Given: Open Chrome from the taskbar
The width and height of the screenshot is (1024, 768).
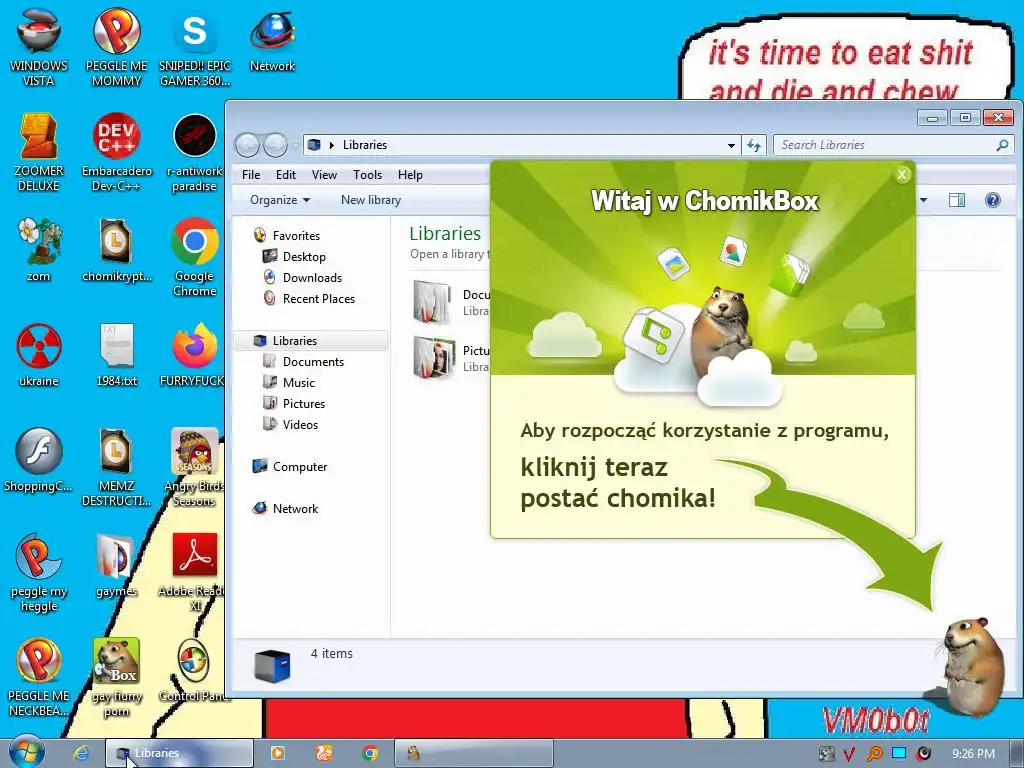Looking at the screenshot, I should pyautogui.click(x=370, y=753).
